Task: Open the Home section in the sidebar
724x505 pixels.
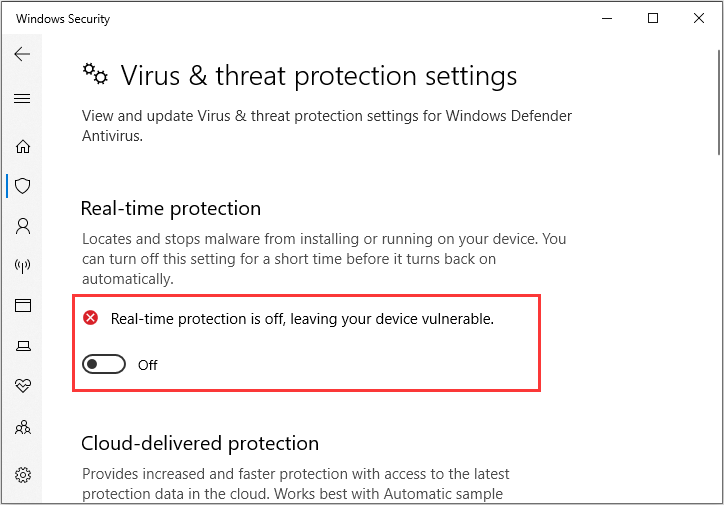Action: pyautogui.click(x=23, y=146)
